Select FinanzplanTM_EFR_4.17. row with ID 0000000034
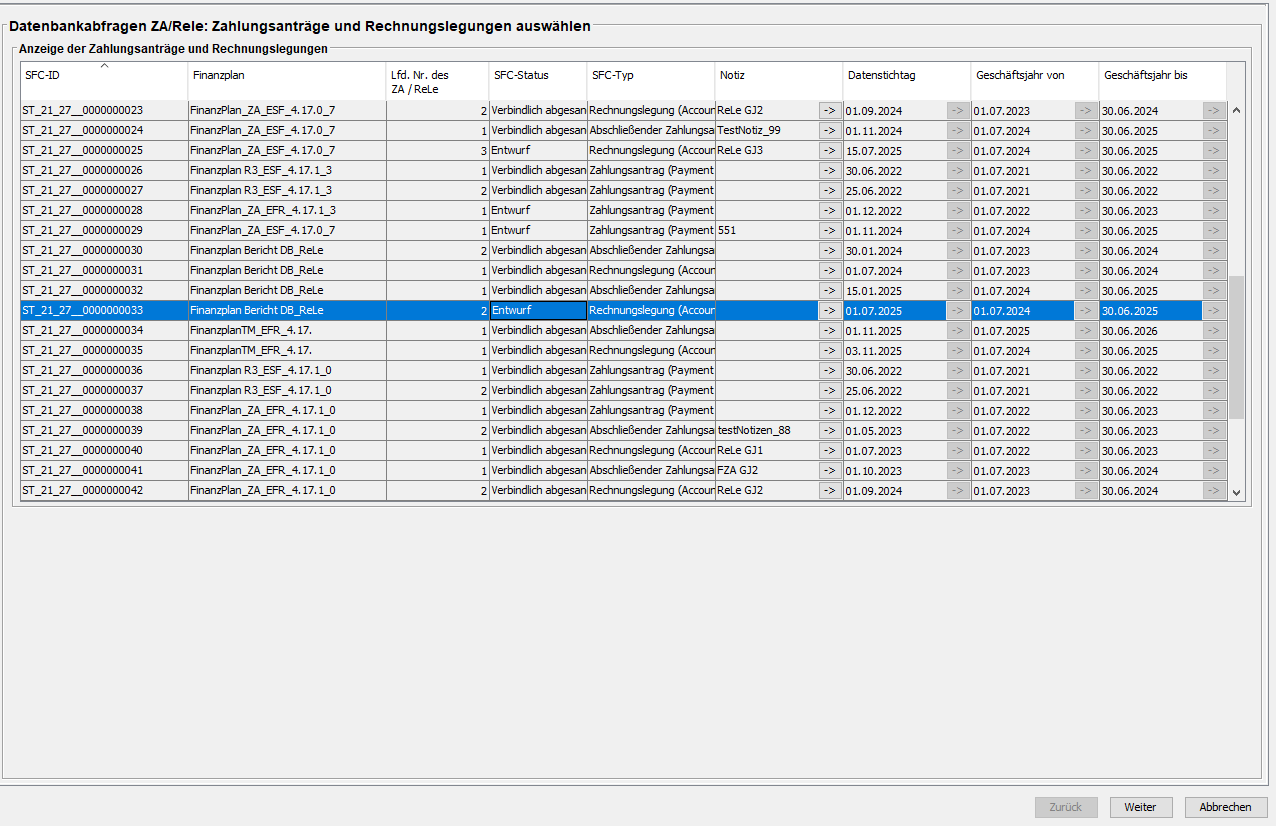This screenshot has height=826, width=1276. (287, 330)
